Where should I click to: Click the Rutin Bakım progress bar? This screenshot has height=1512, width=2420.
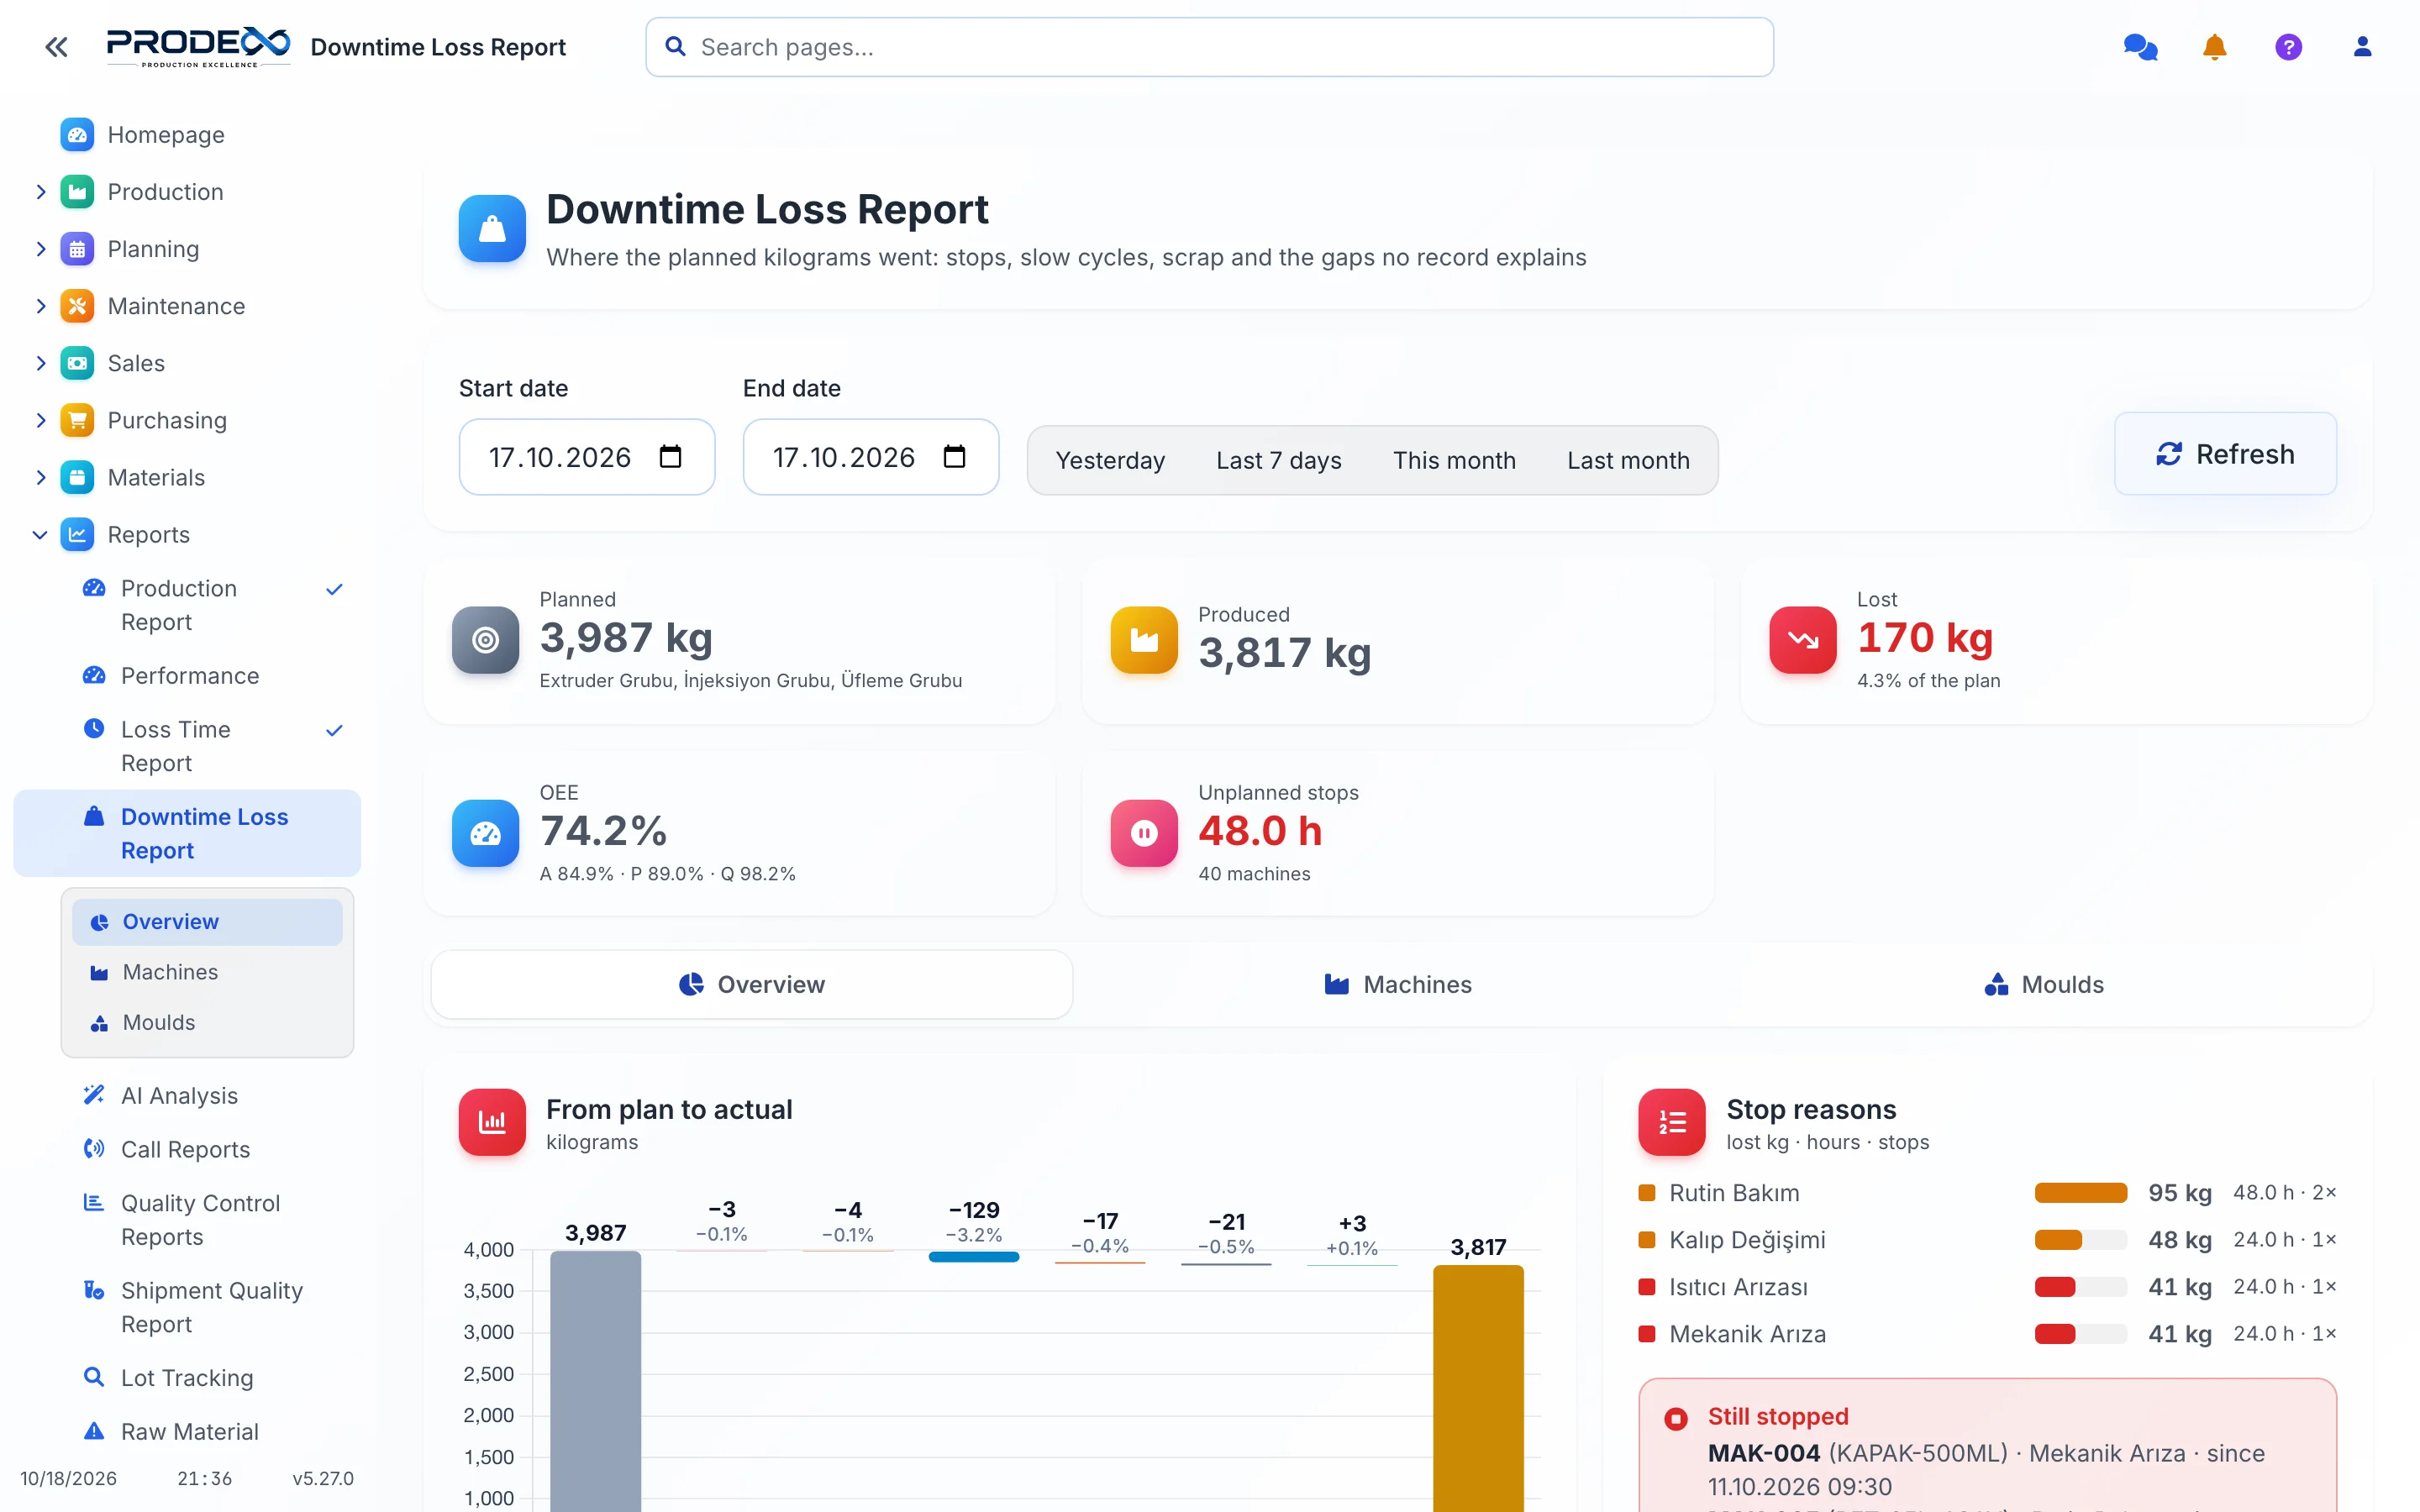(2080, 1193)
